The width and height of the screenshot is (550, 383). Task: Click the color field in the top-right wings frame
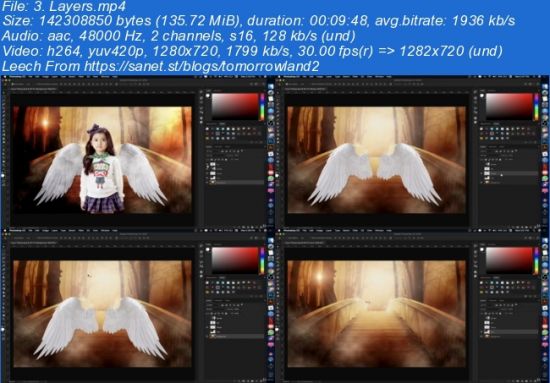coord(509,107)
